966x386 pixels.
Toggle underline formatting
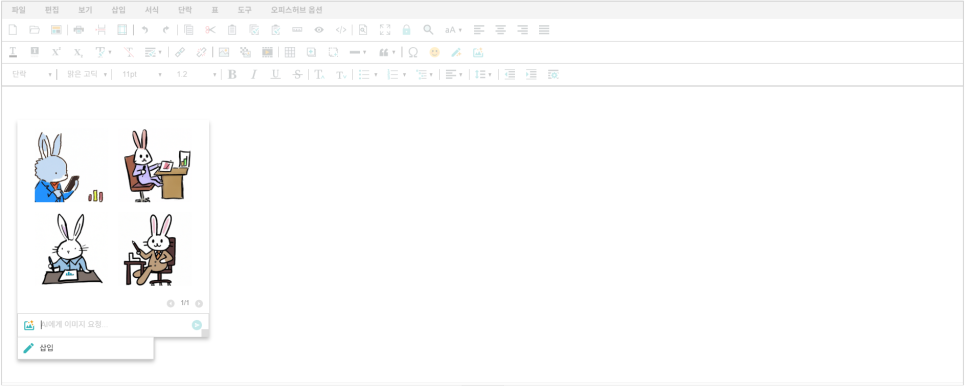(x=275, y=74)
